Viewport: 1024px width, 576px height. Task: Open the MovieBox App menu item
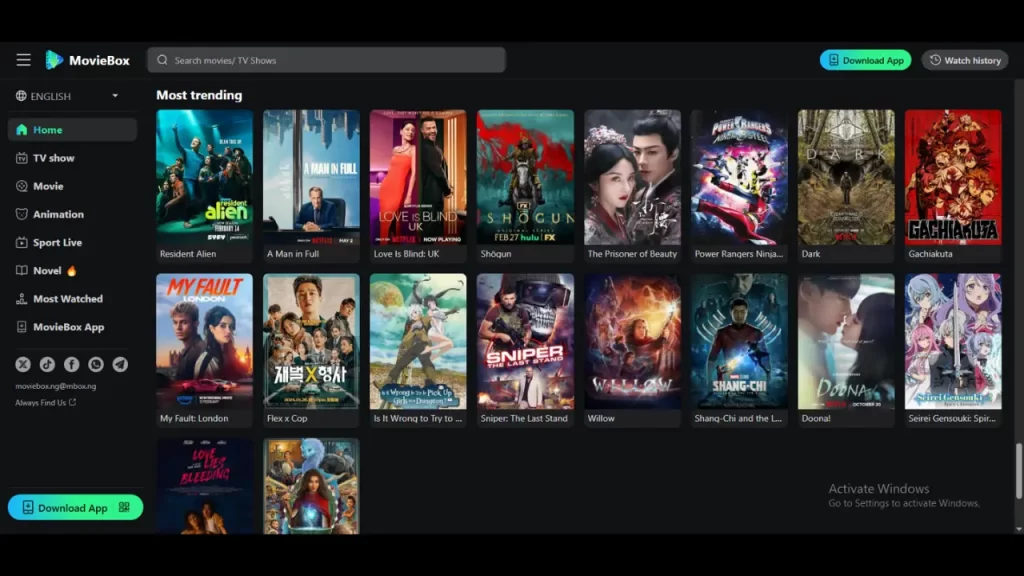72,327
